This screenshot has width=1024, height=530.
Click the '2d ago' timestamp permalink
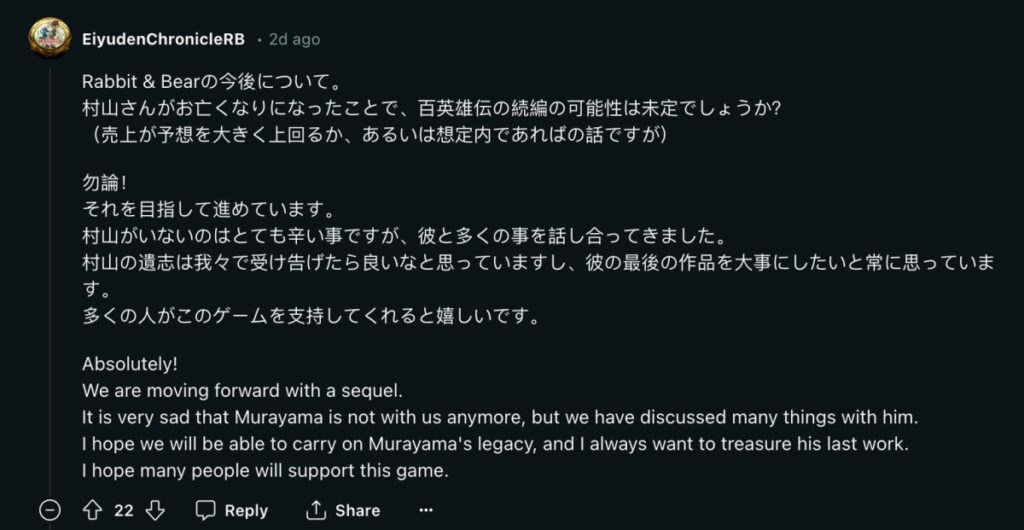[294, 39]
